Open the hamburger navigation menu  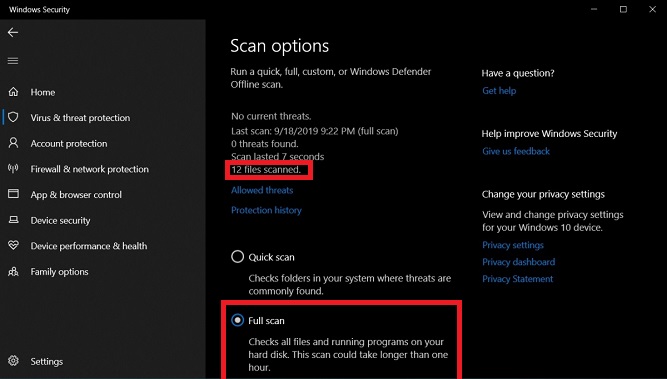tap(13, 61)
